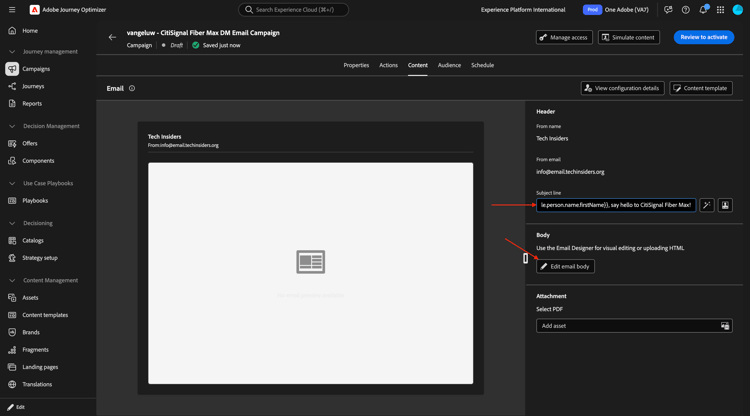Click into the Subject line input
The image size is (750, 416).
tap(616, 205)
